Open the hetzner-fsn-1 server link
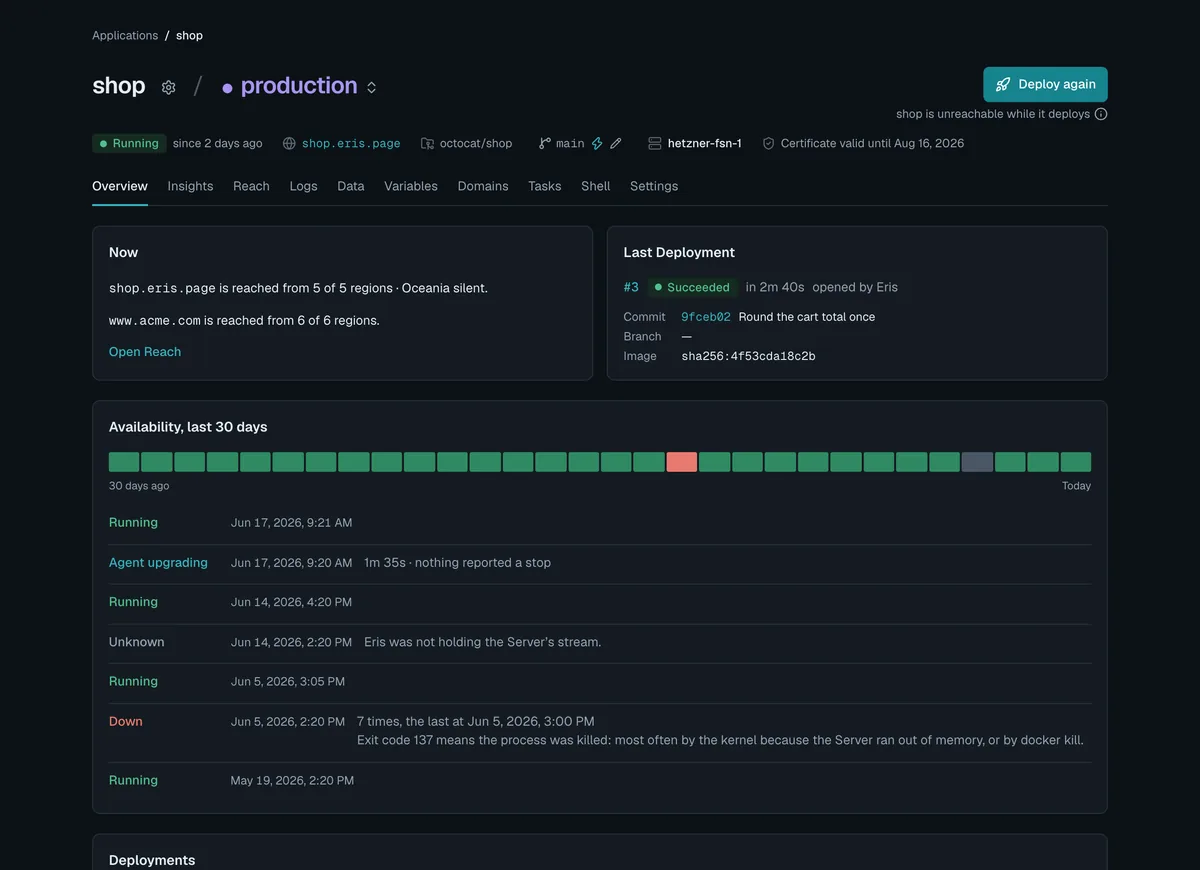Image resolution: width=1200 pixels, height=870 pixels. click(705, 144)
